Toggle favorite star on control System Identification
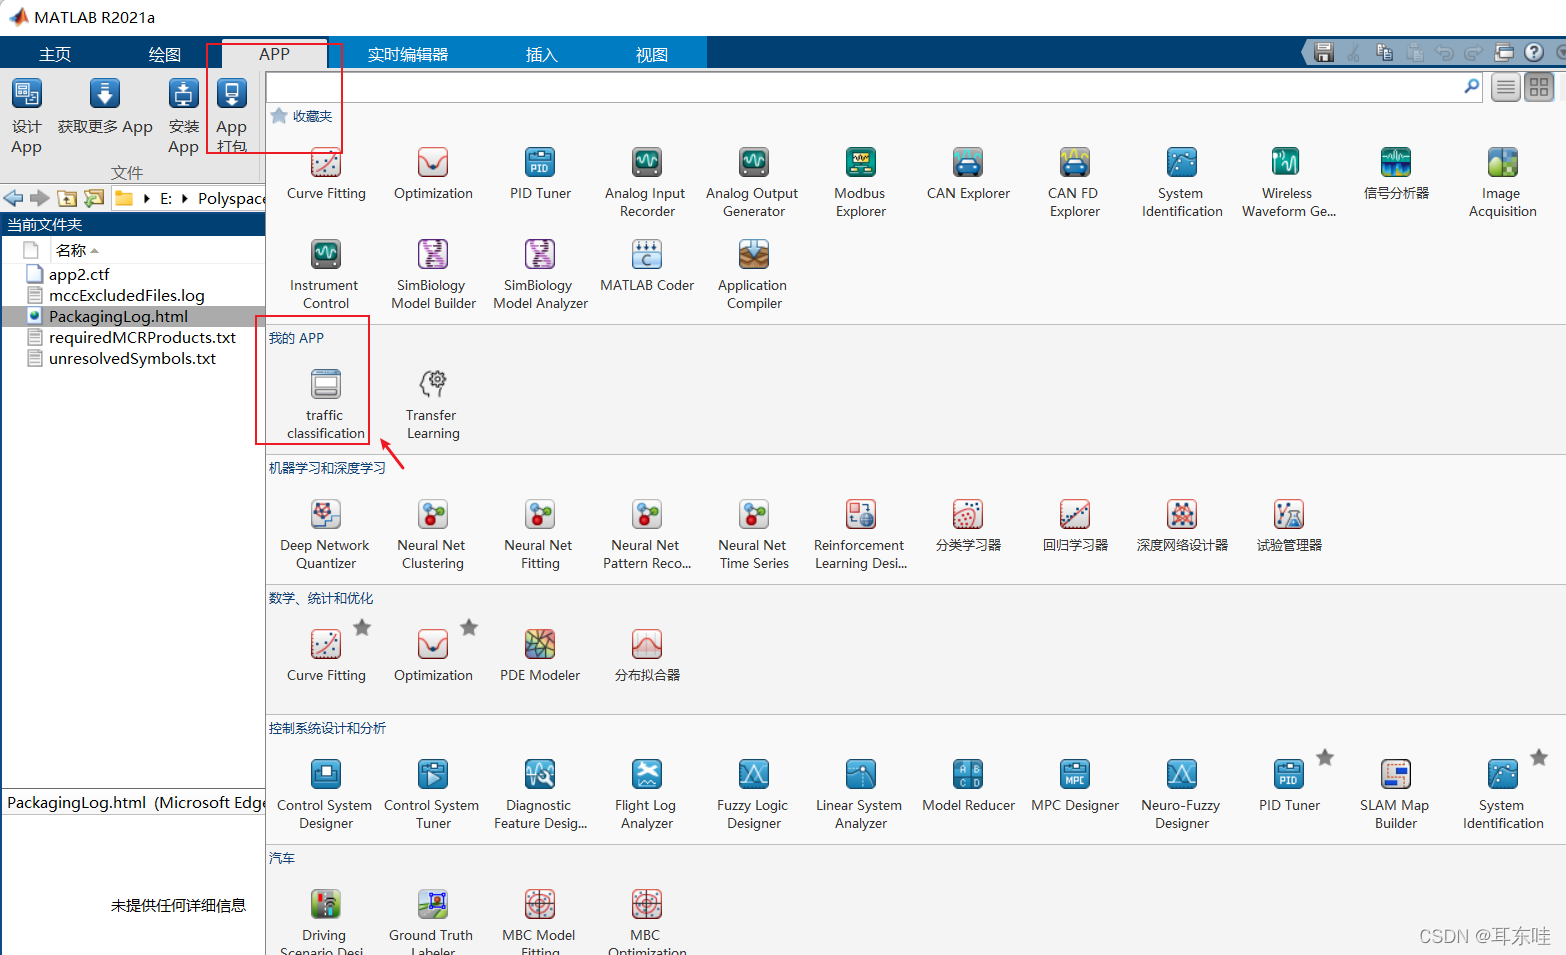Image resolution: width=1566 pixels, height=955 pixels. pyautogui.click(x=1539, y=758)
